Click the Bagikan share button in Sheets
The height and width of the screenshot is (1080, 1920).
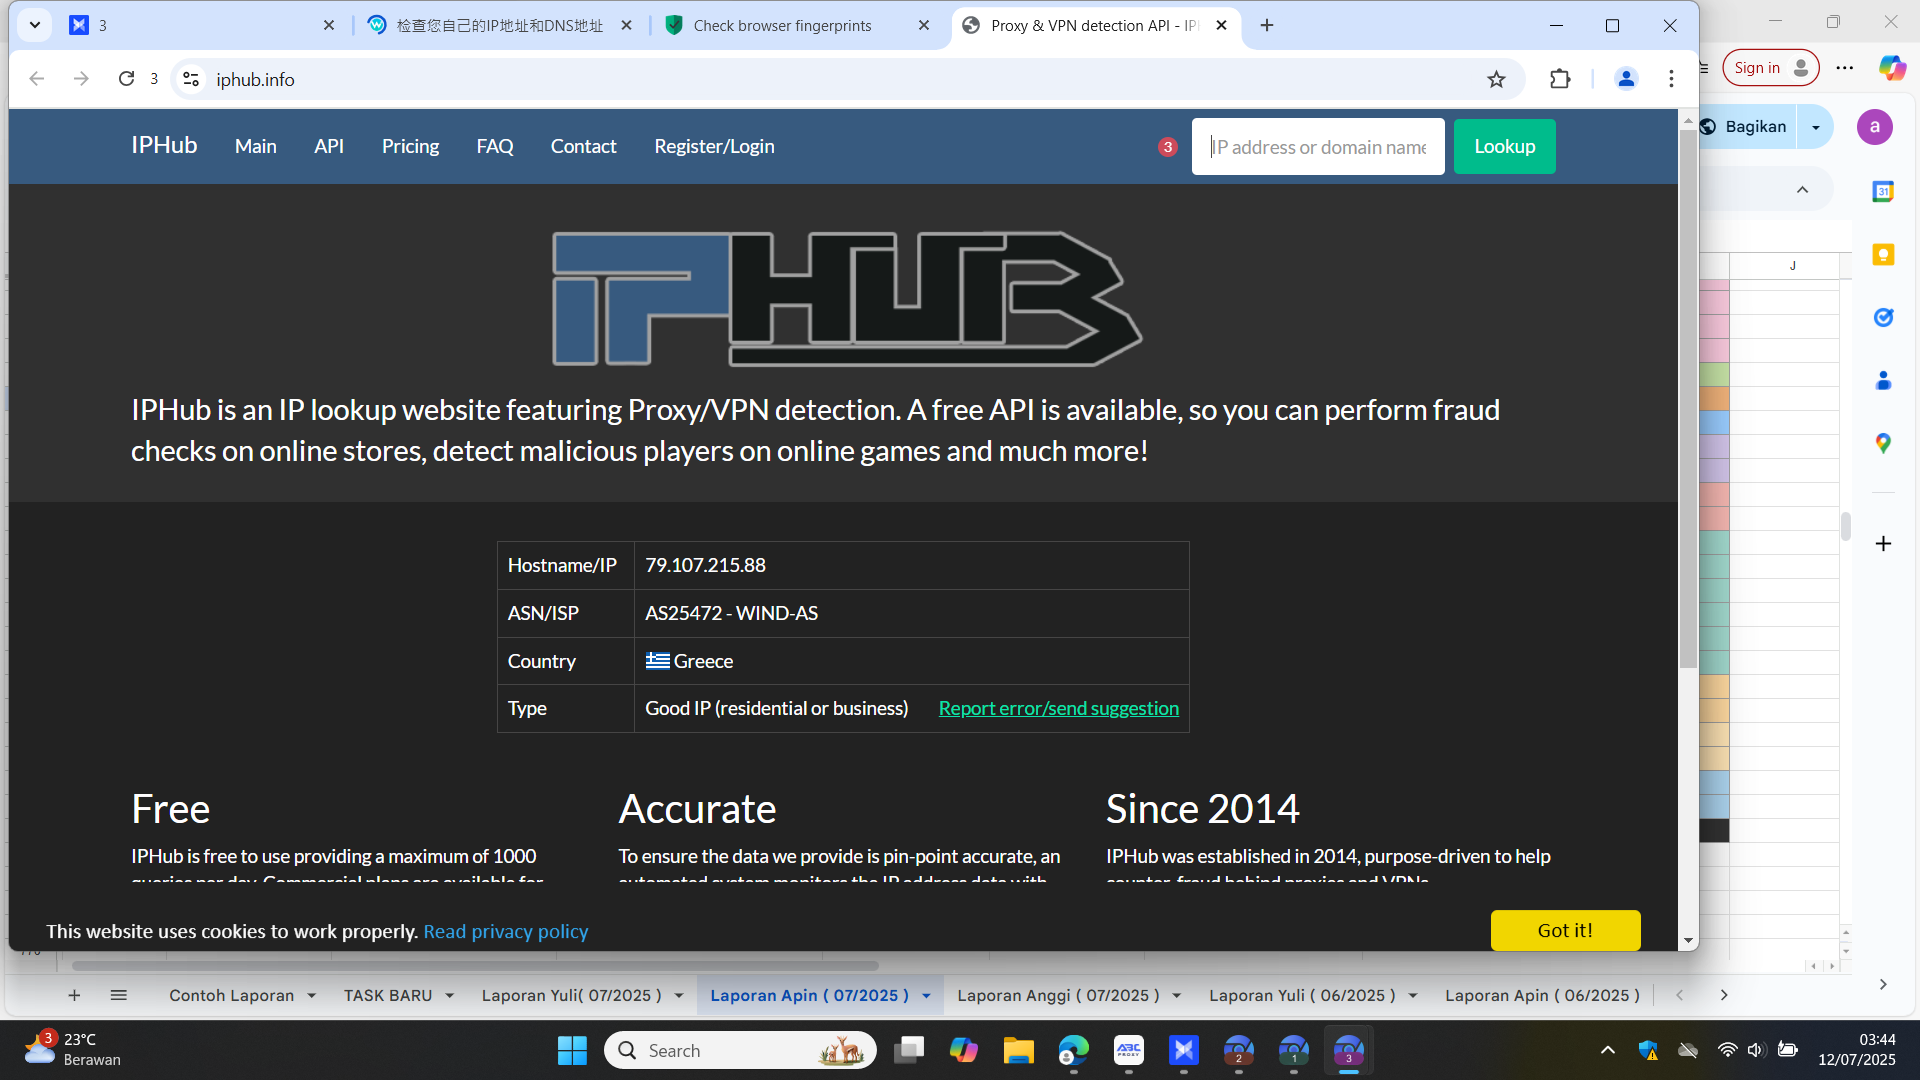pos(1746,127)
